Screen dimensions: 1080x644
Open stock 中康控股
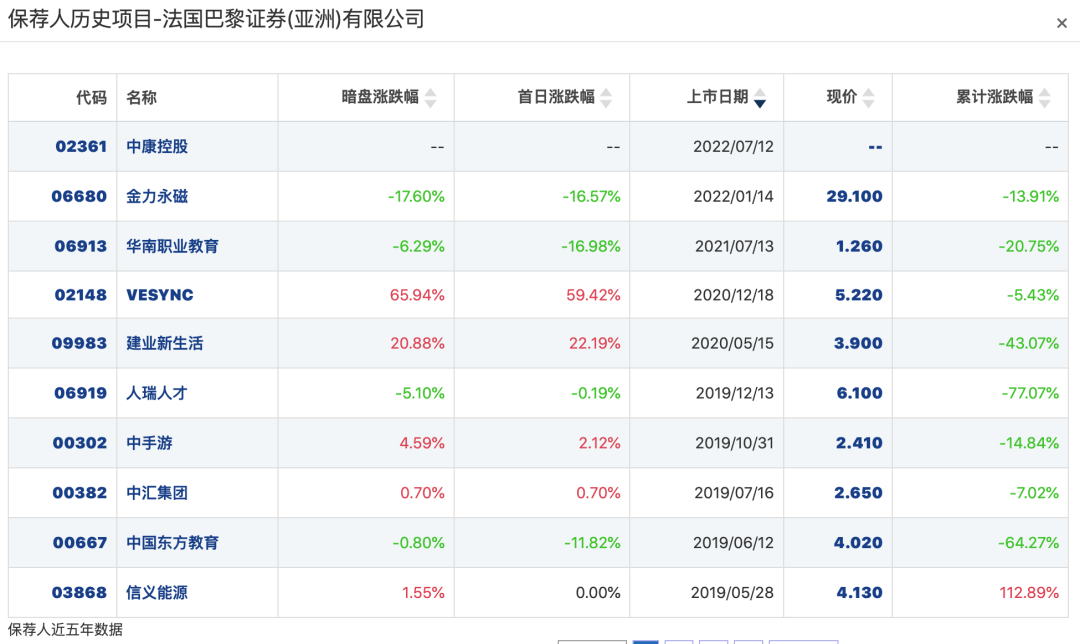point(157,147)
